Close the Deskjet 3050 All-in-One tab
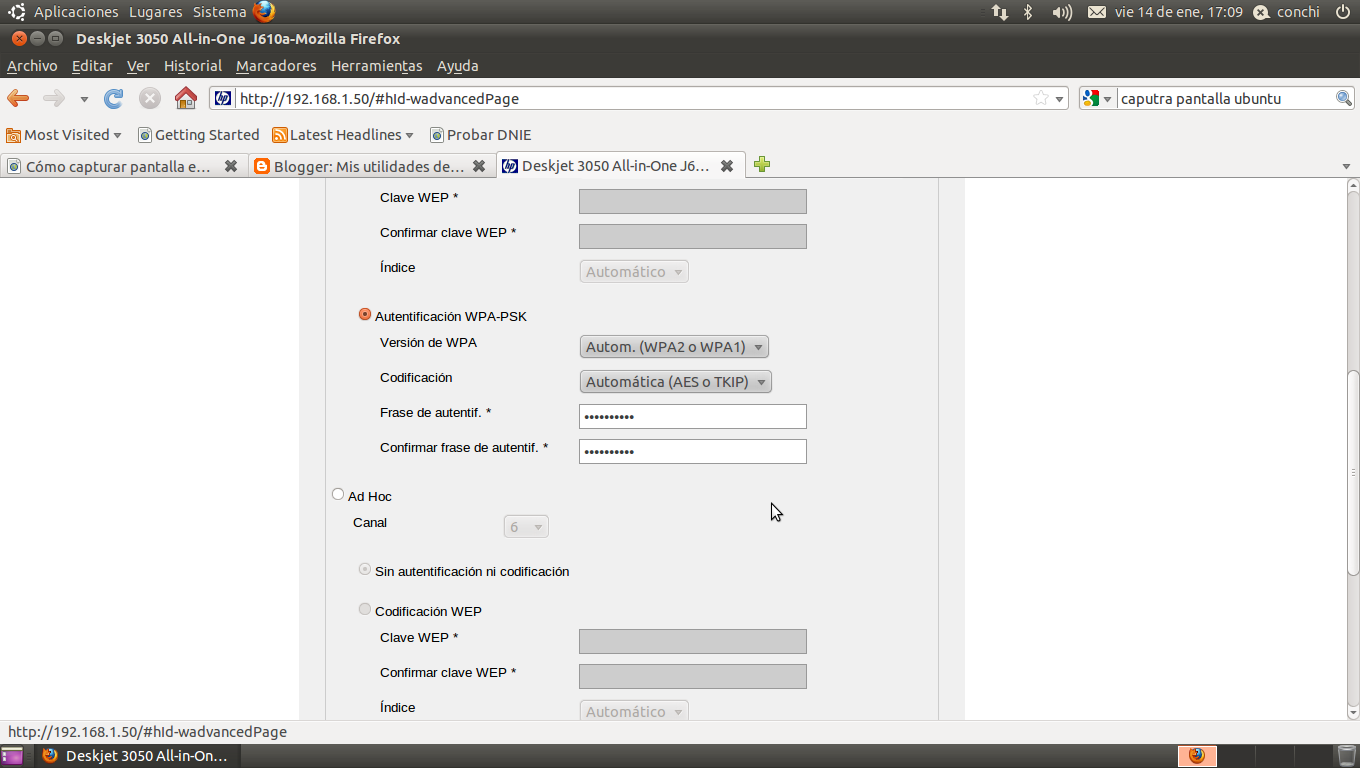1360x768 pixels. point(727,166)
